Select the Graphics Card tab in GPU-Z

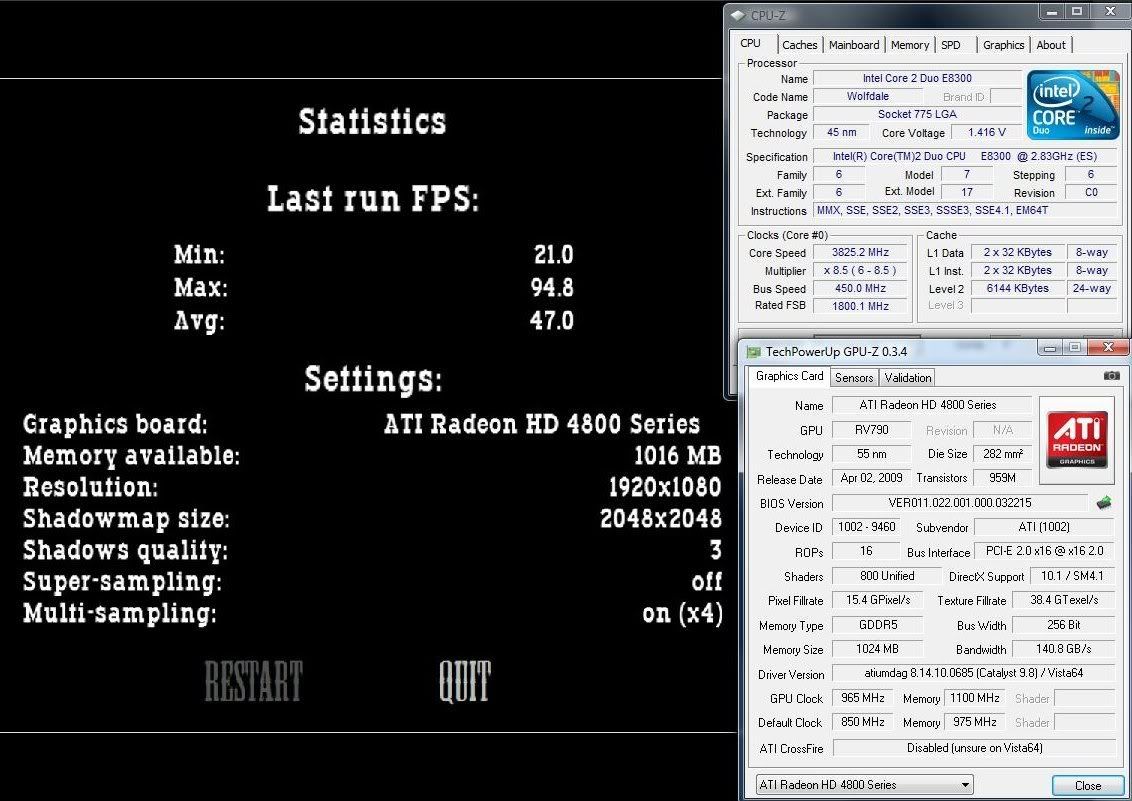[x=789, y=376]
